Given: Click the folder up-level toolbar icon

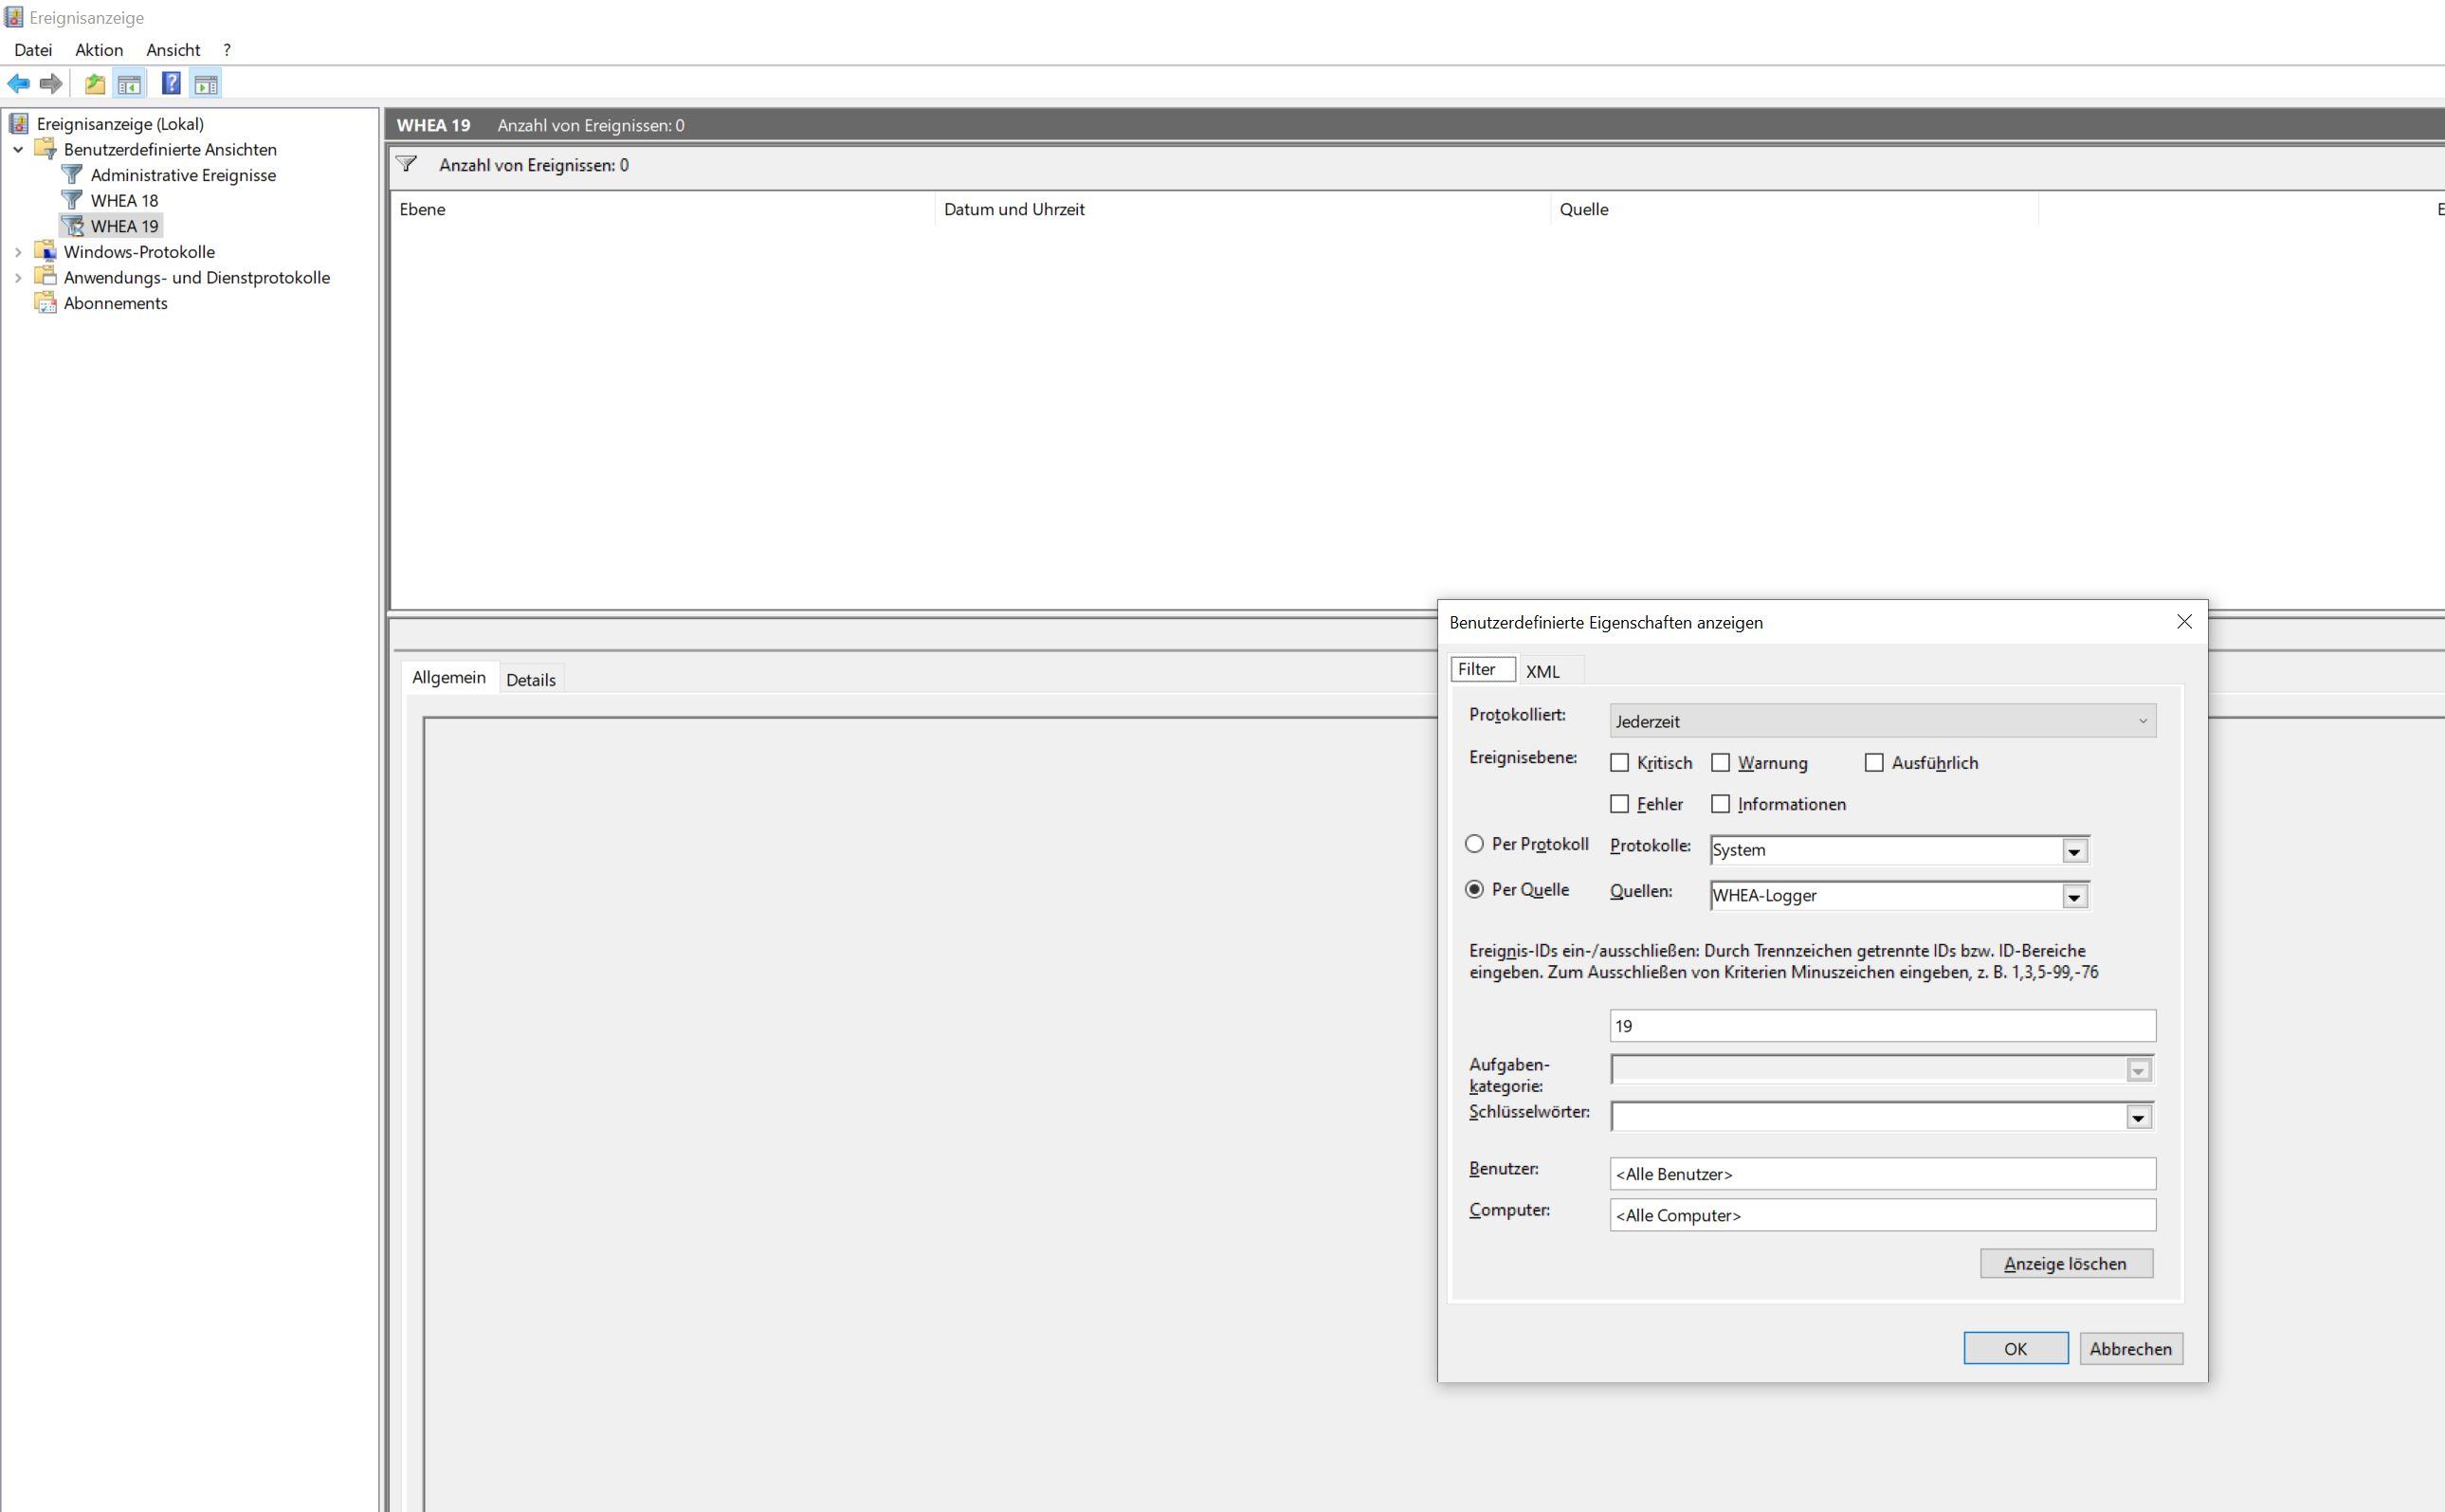Looking at the screenshot, I should [95, 84].
